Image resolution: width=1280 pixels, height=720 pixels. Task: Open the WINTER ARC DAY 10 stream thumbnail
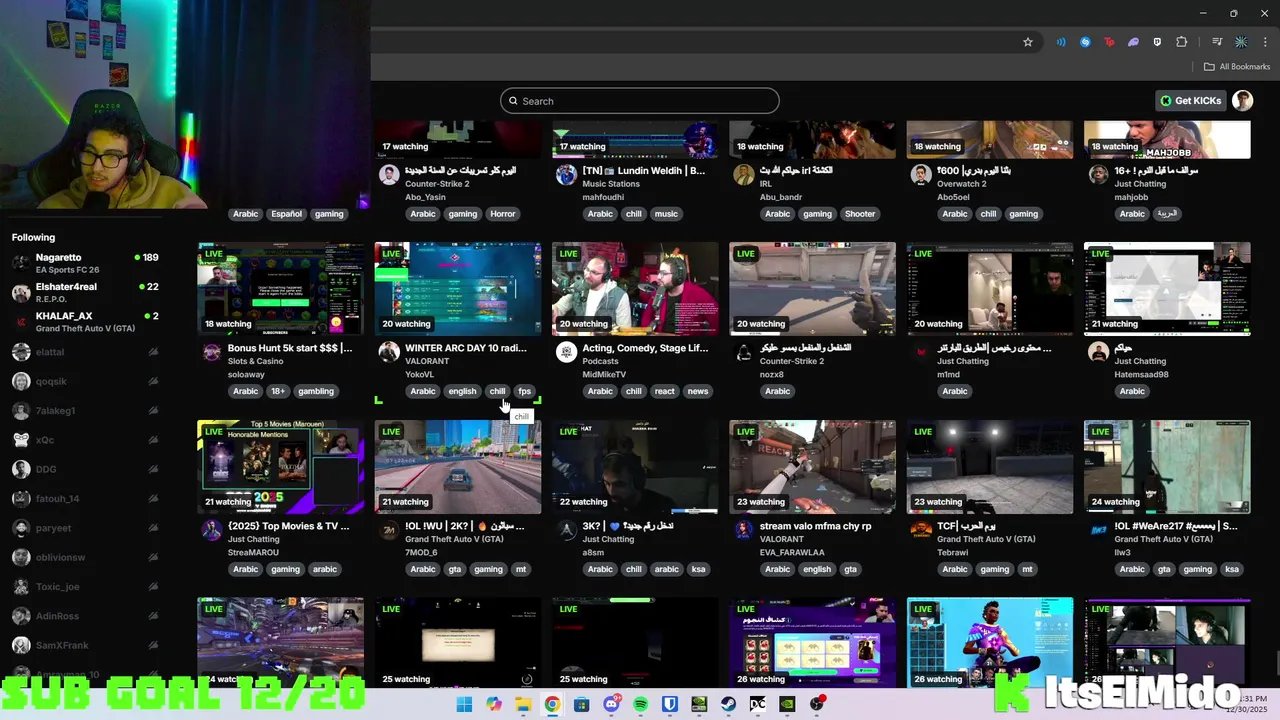tap(458, 289)
